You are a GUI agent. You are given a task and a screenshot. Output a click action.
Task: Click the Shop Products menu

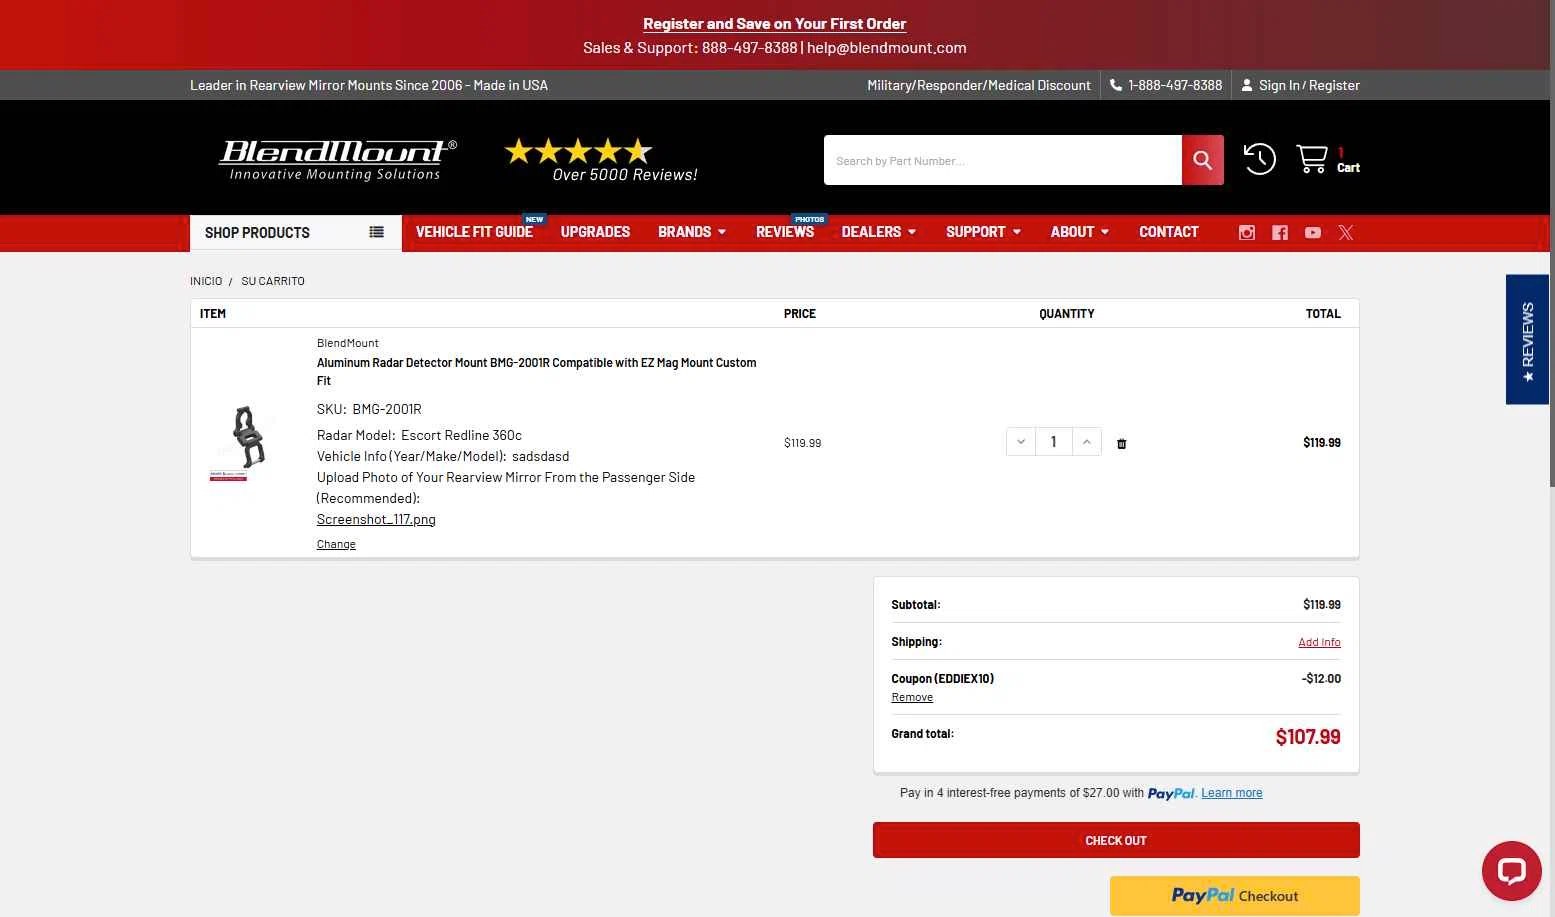click(x=296, y=233)
